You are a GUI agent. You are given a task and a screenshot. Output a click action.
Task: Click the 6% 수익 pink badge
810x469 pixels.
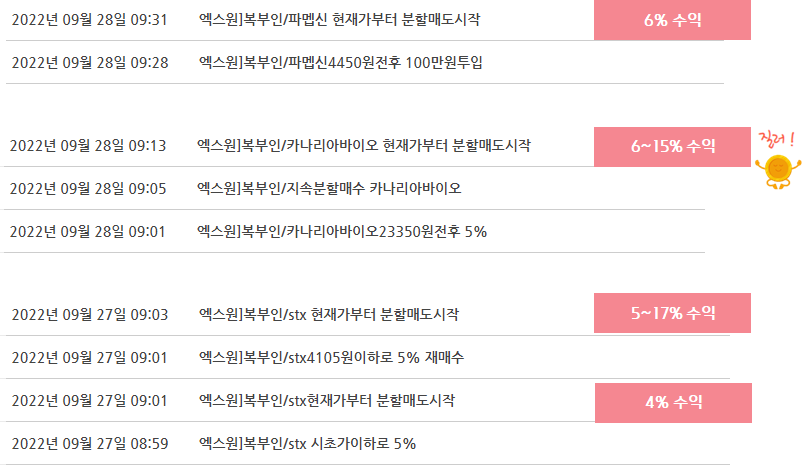[x=672, y=20]
